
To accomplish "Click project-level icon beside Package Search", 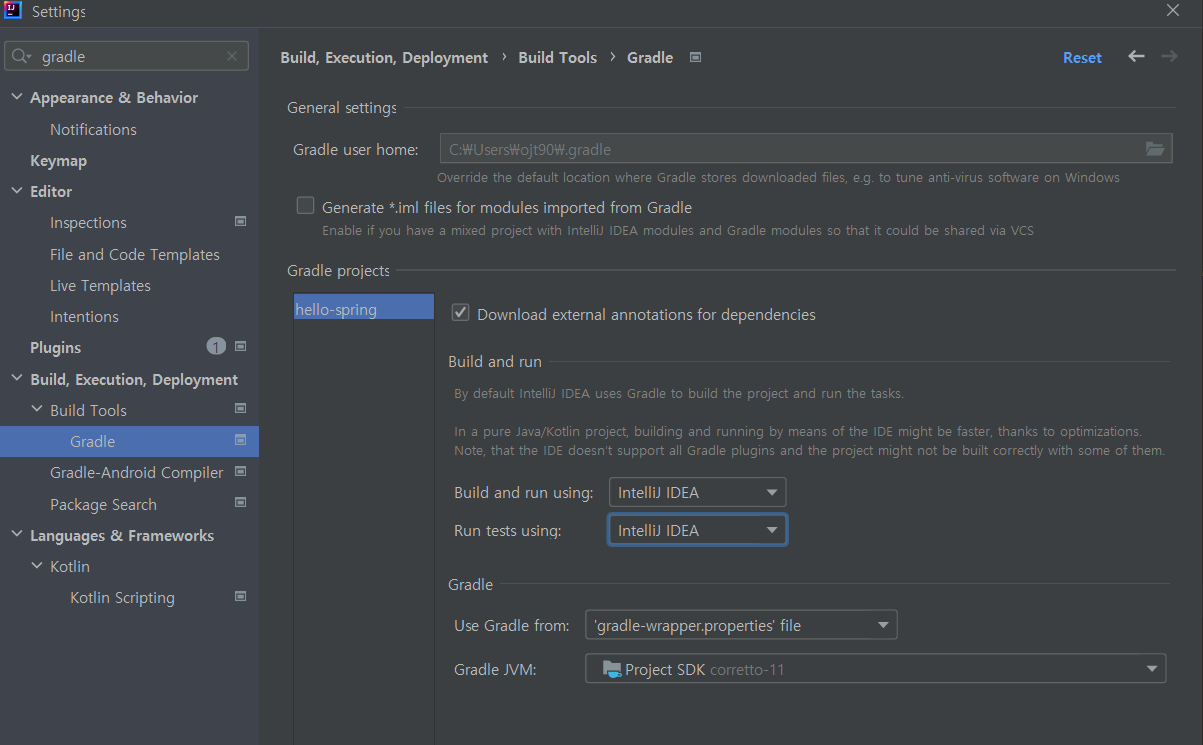I will point(240,503).
